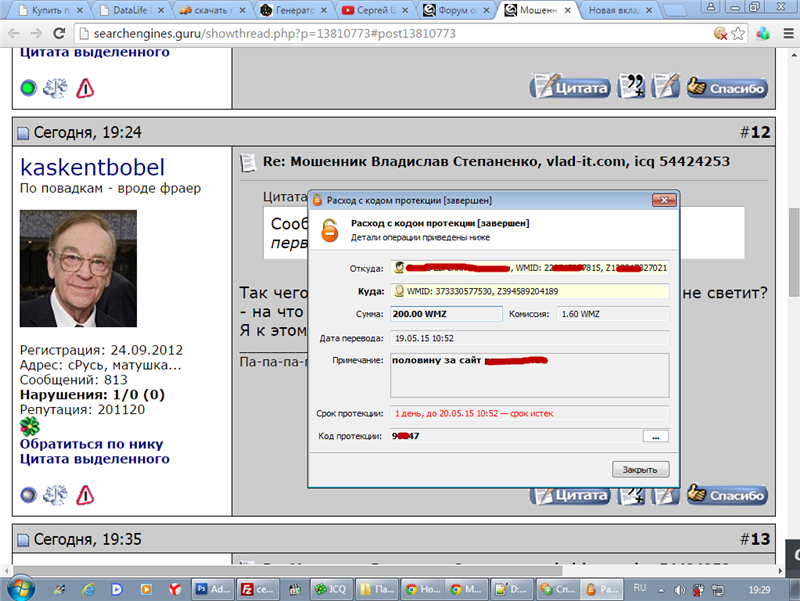The height and width of the screenshot is (601, 800).
Task: Open the Новая вкладка tab
Action: (619, 10)
